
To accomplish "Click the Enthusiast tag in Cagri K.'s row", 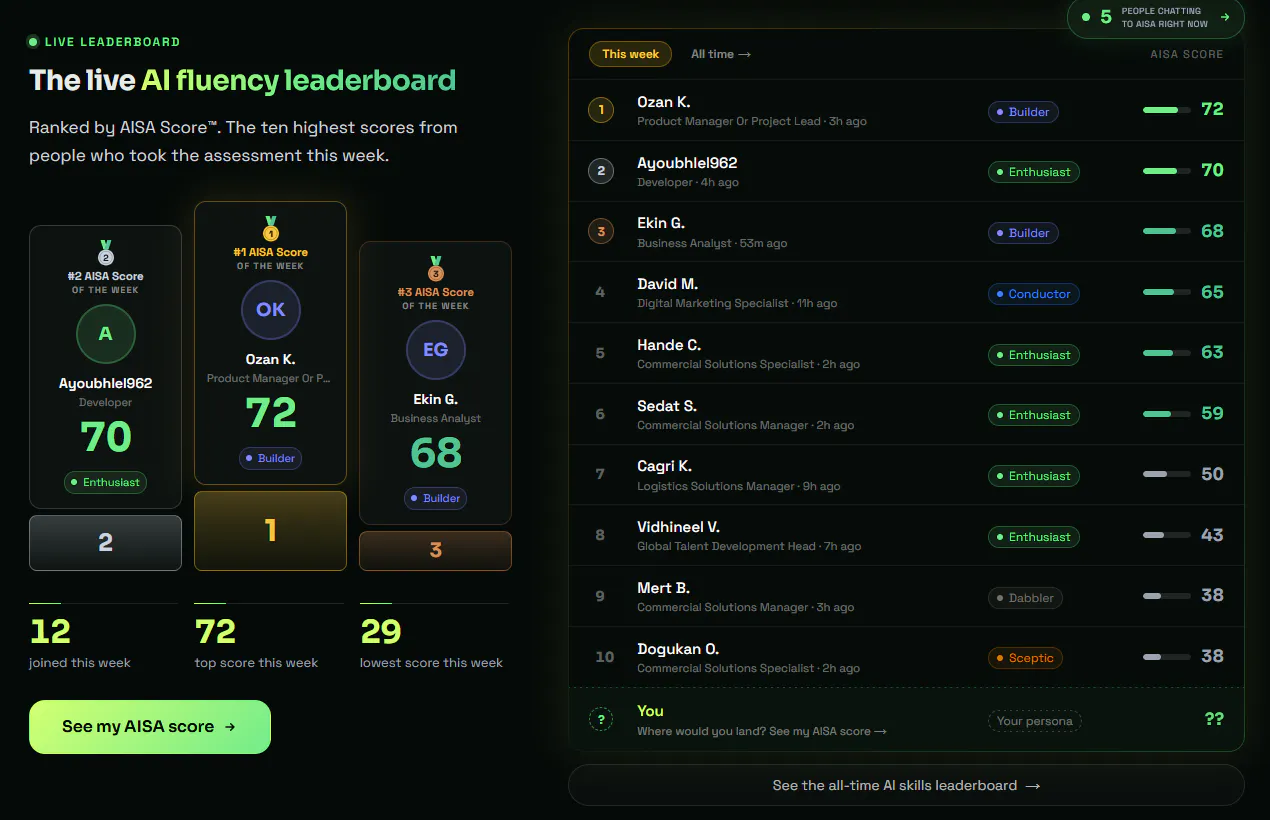I will pyautogui.click(x=1034, y=476).
